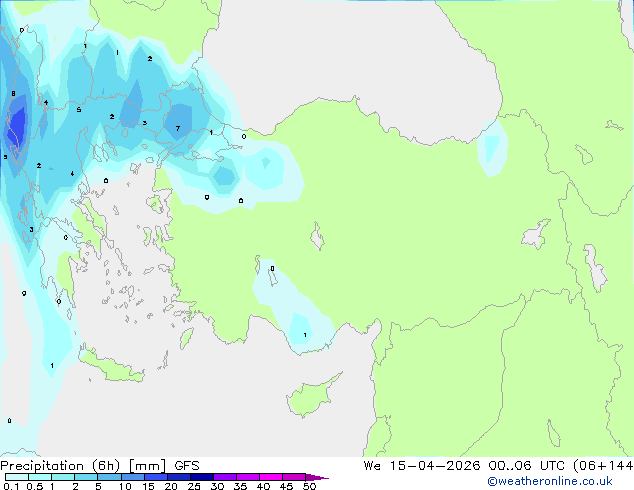Click the 50 label on legend scale
Viewport: 634px width, 490px height.
(310, 486)
